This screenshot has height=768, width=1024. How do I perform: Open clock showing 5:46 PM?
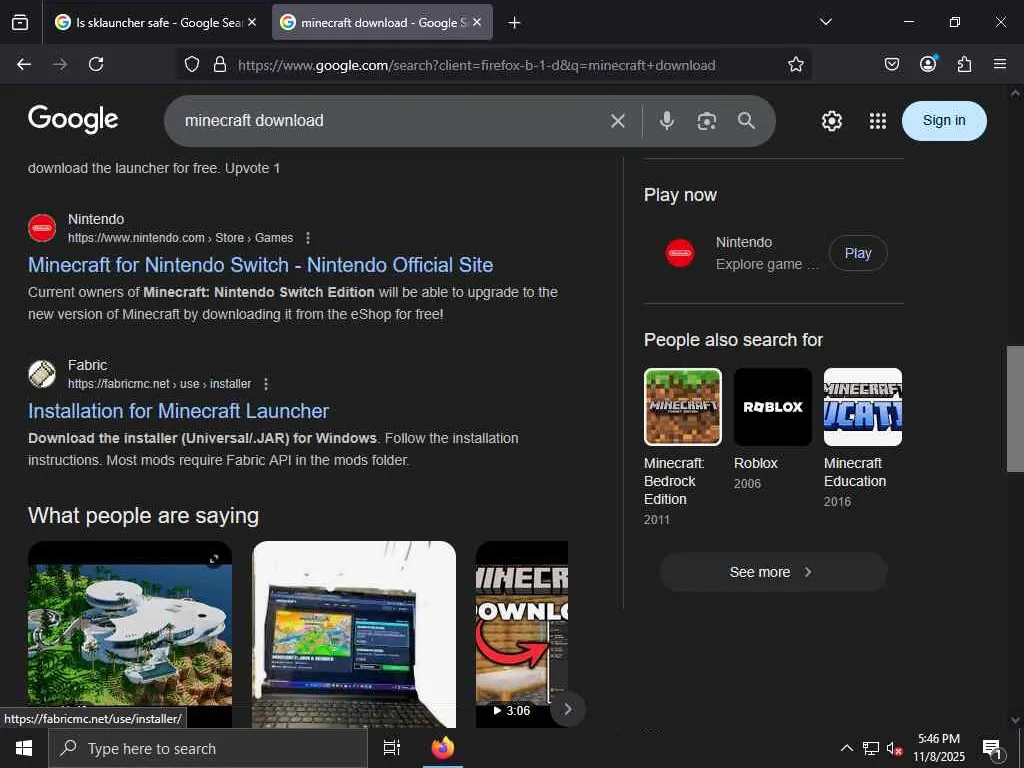pos(938,748)
